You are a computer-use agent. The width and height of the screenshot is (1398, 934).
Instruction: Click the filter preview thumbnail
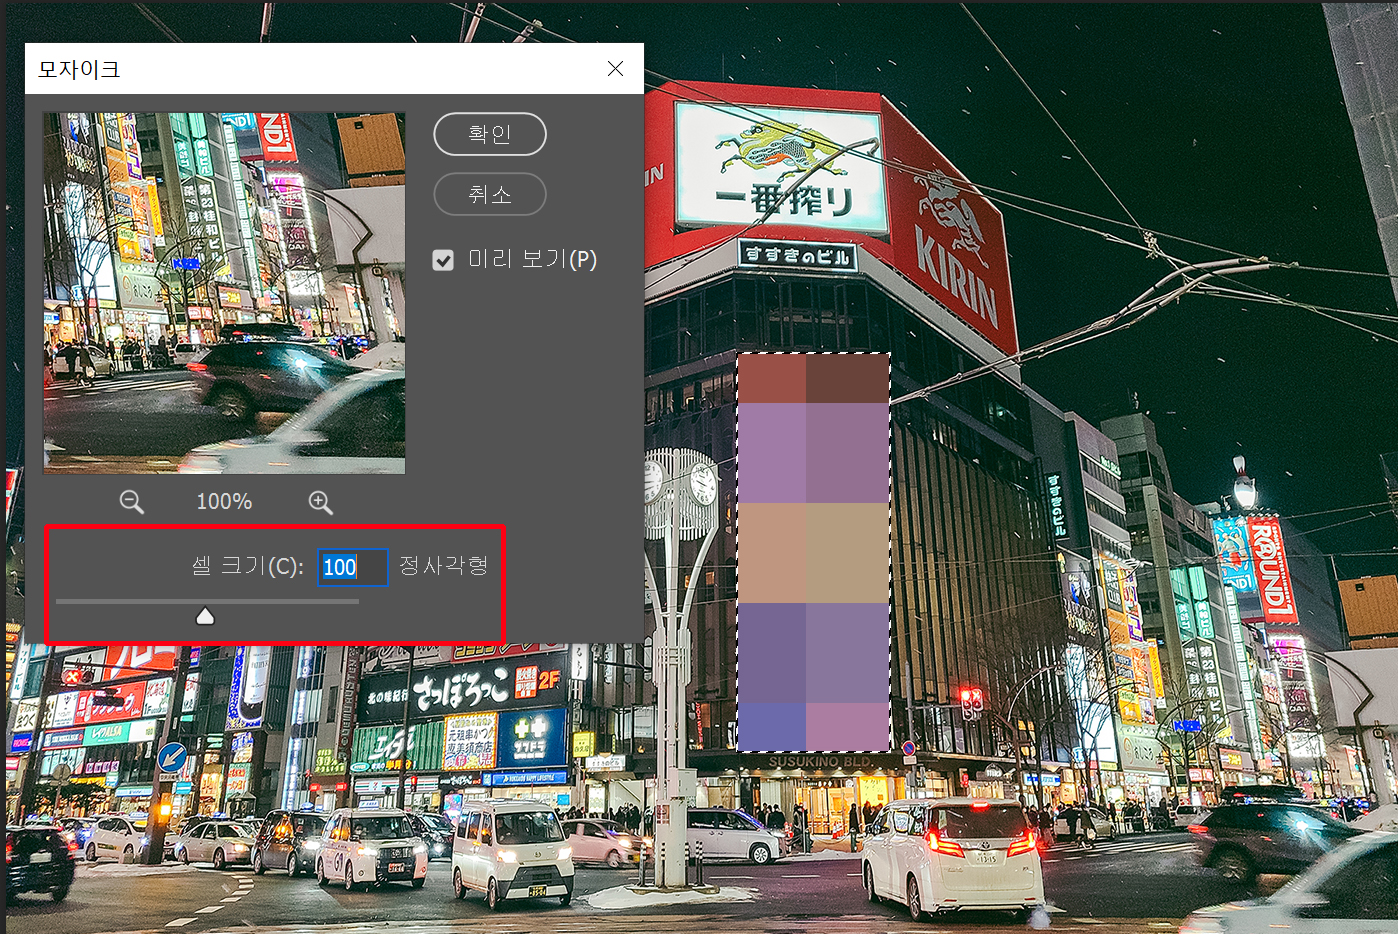[x=224, y=293]
